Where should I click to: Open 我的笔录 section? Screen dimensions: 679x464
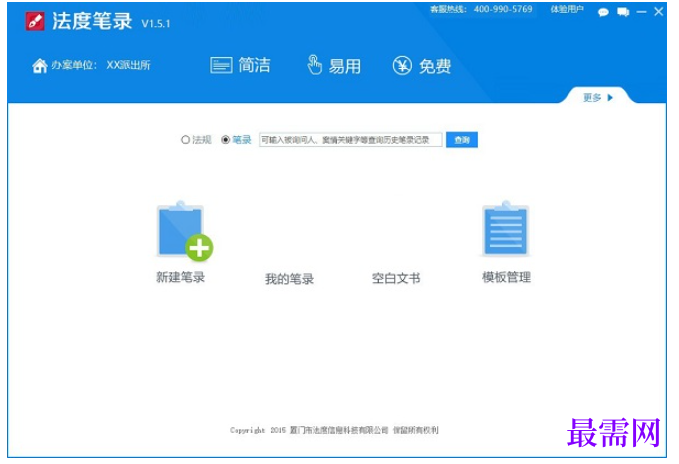(289, 279)
